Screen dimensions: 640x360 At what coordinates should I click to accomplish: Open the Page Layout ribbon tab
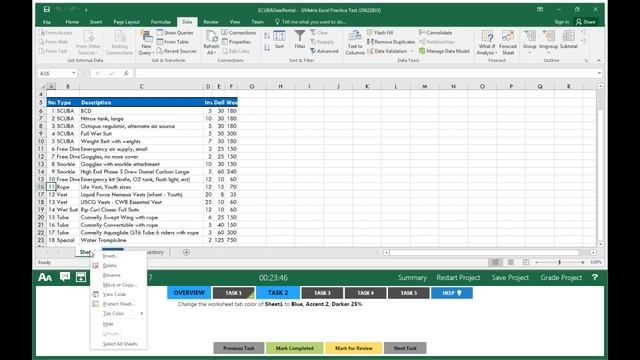[x=126, y=22]
